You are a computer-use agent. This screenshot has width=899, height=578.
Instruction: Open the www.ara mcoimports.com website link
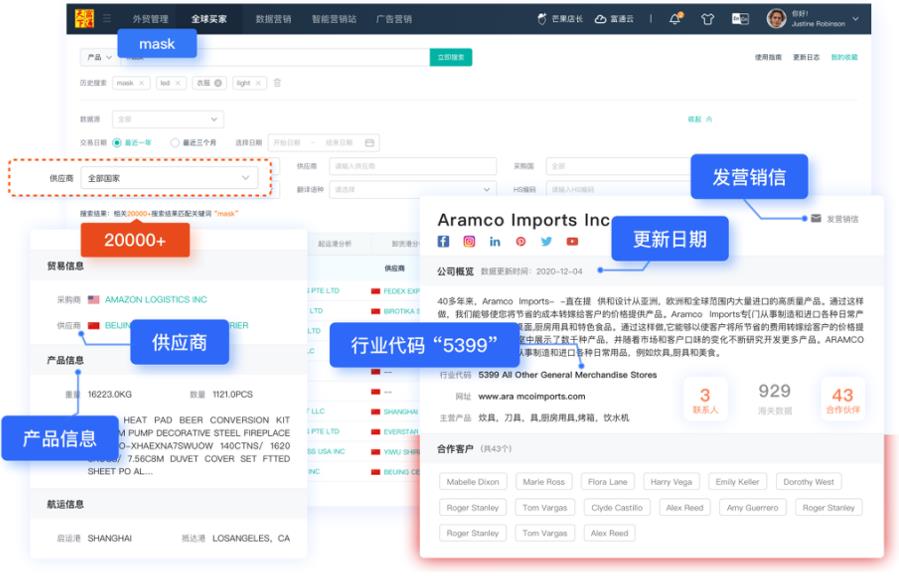[x=531, y=396]
